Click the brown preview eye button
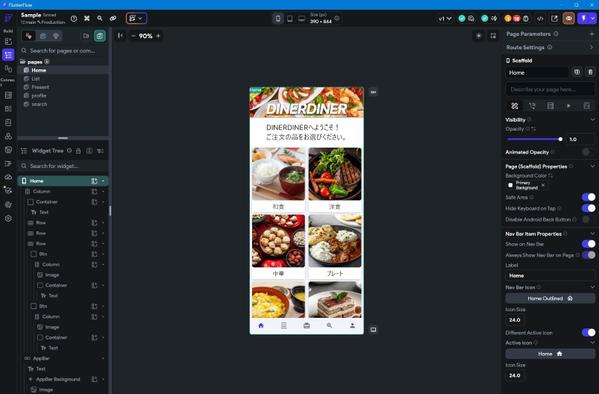The height and width of the screenshot is (394, 599). 568,18
